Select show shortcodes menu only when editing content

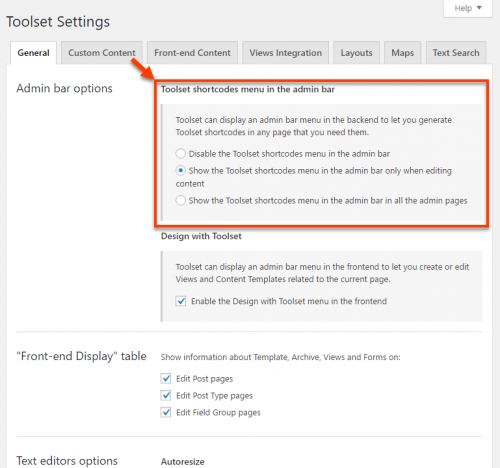(x=181, y=171)
